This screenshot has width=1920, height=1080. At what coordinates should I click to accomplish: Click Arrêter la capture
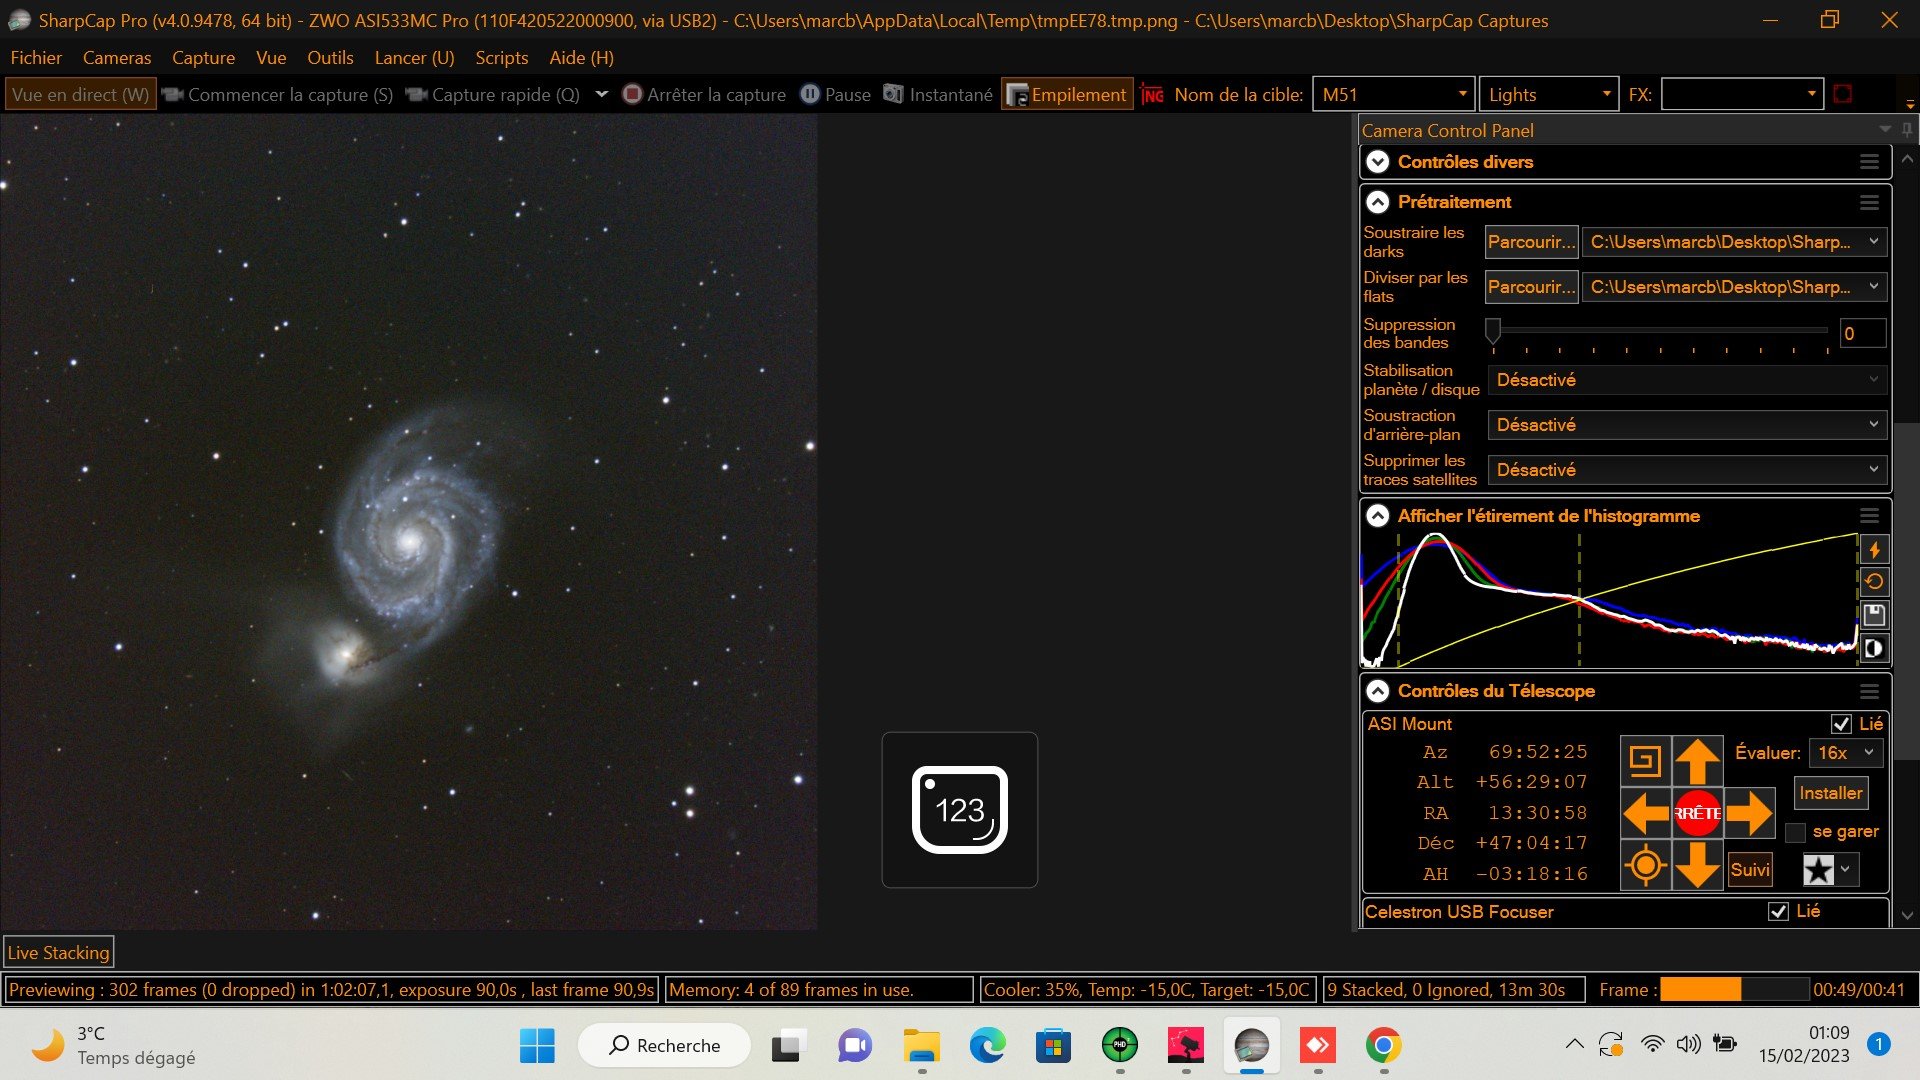click(x=704, y=95)
